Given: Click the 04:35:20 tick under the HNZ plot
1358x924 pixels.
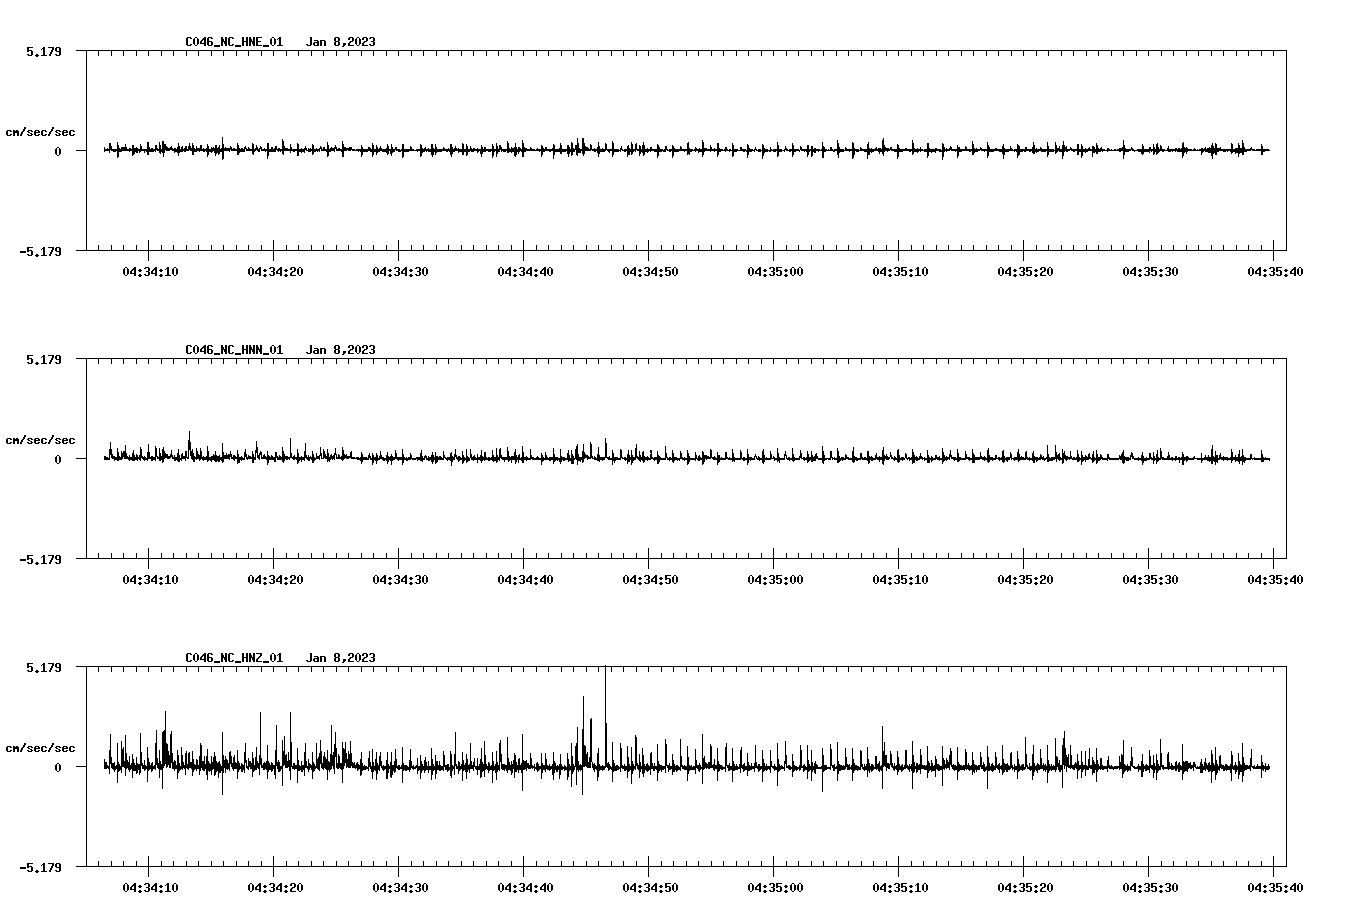Looking at the screenshot, I should [x=1027, y=886].
